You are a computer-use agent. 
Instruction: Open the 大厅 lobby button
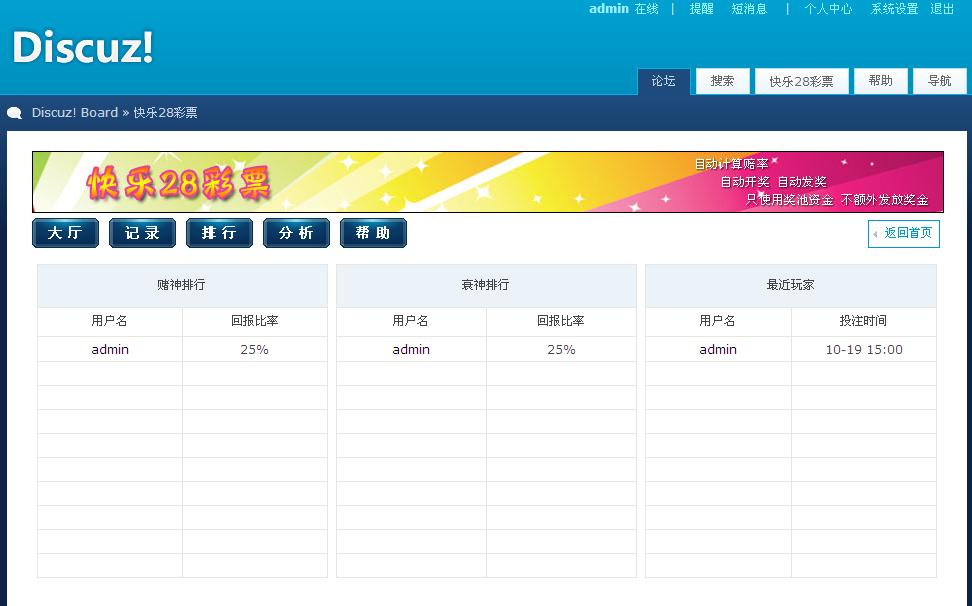(65, 233)
